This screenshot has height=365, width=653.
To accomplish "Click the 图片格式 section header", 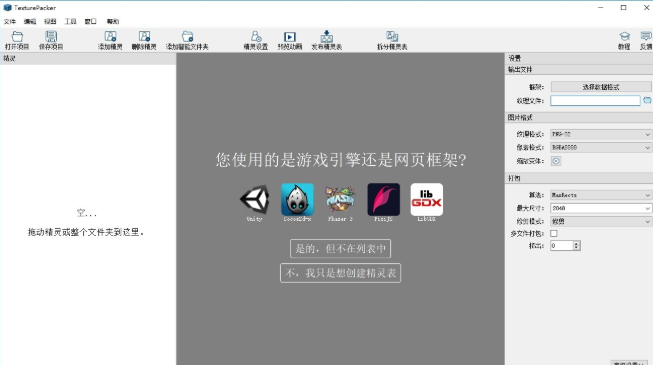I will tap(520, 118).
